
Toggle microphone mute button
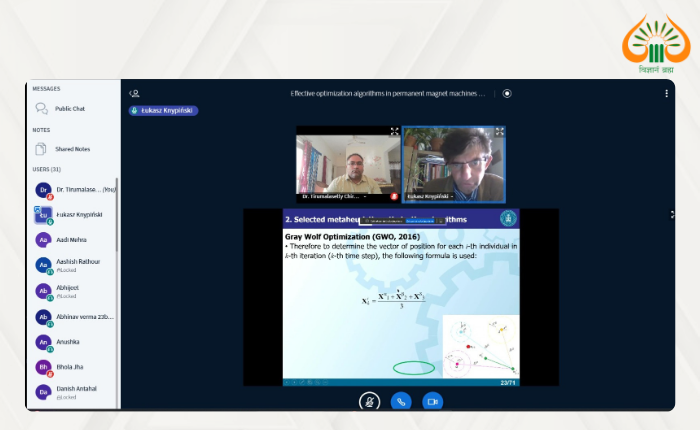click(369, 401)
